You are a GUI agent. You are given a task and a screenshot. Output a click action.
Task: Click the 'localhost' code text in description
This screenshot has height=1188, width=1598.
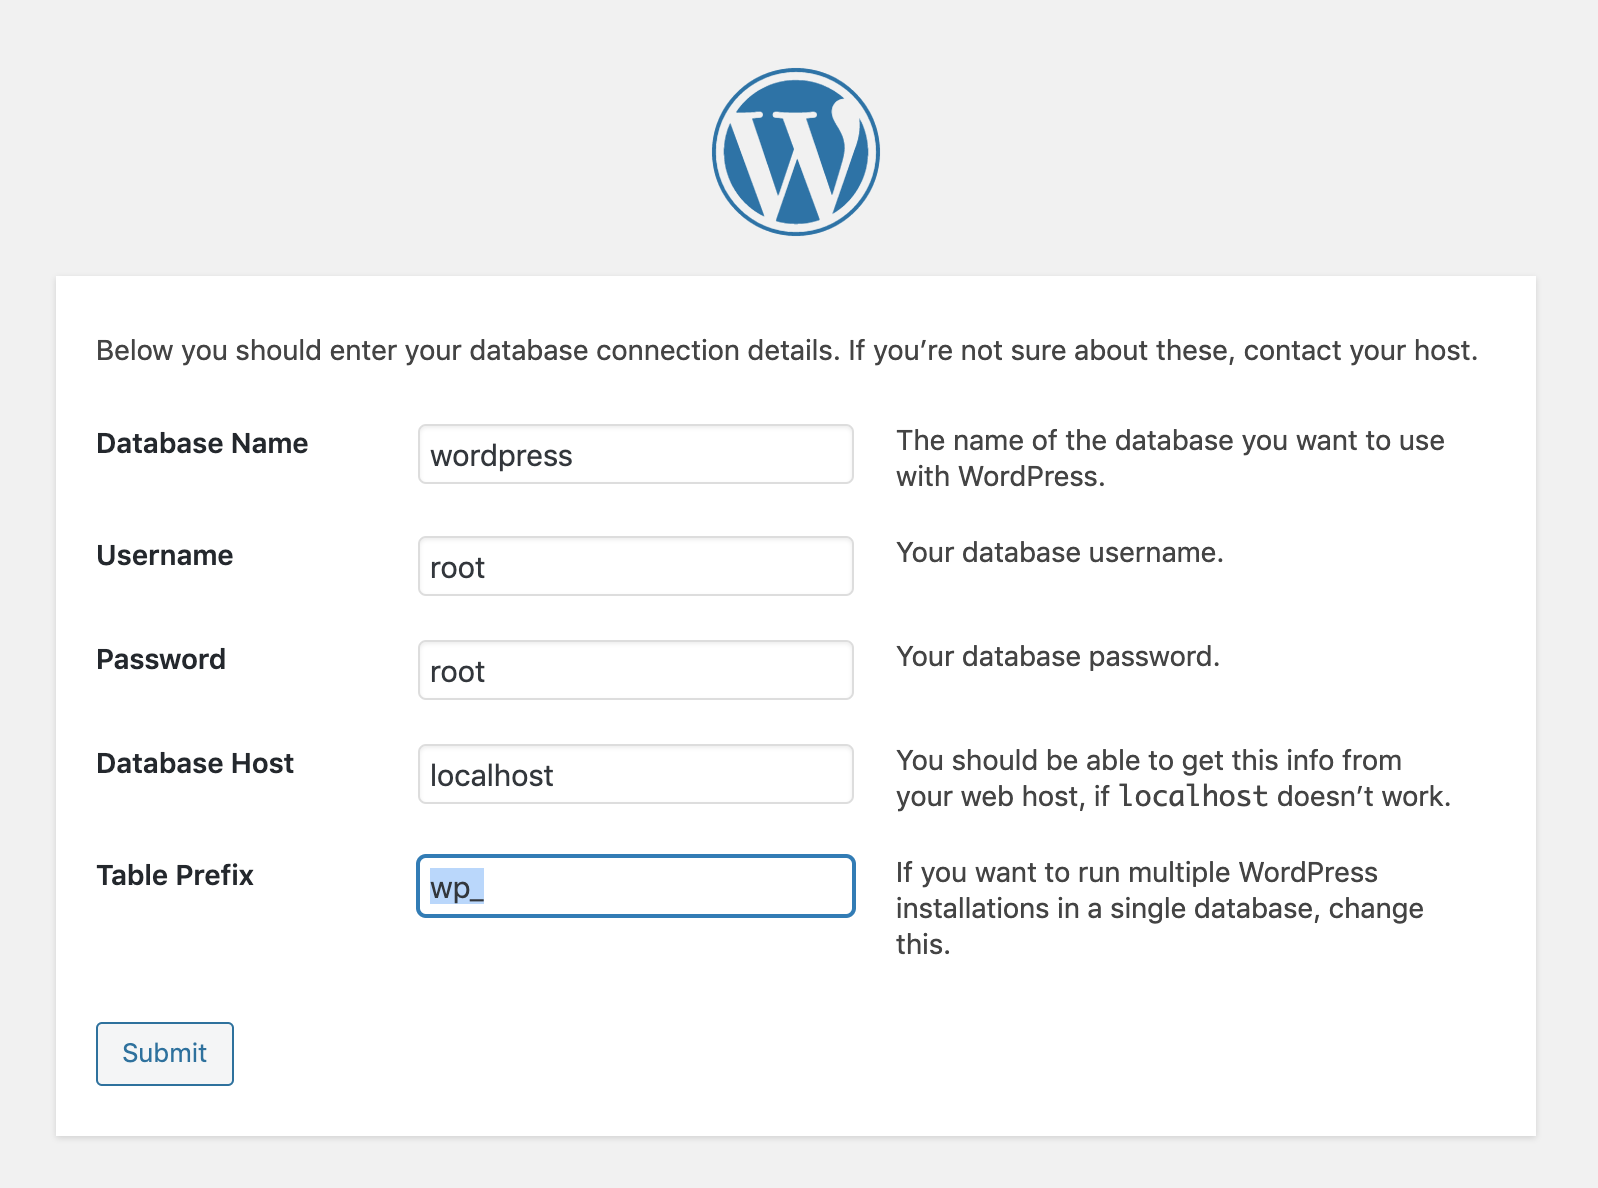point(1193,796)
